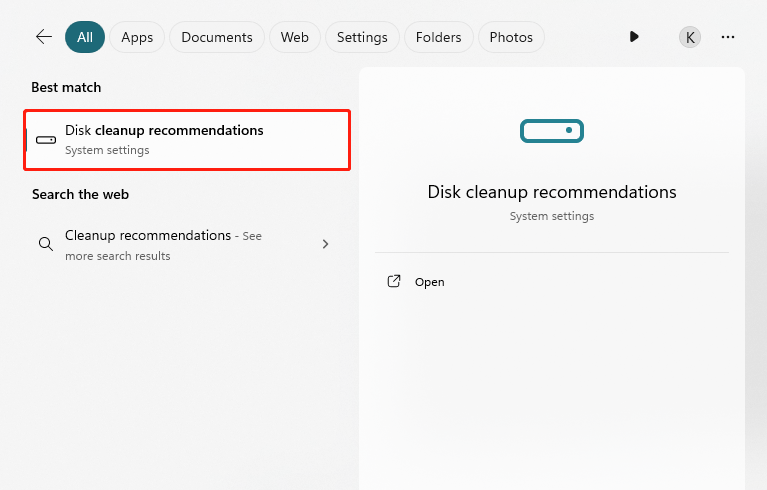Show only Folders results
The height and width of the screenshot is (490, 767).
pos(439,37)
